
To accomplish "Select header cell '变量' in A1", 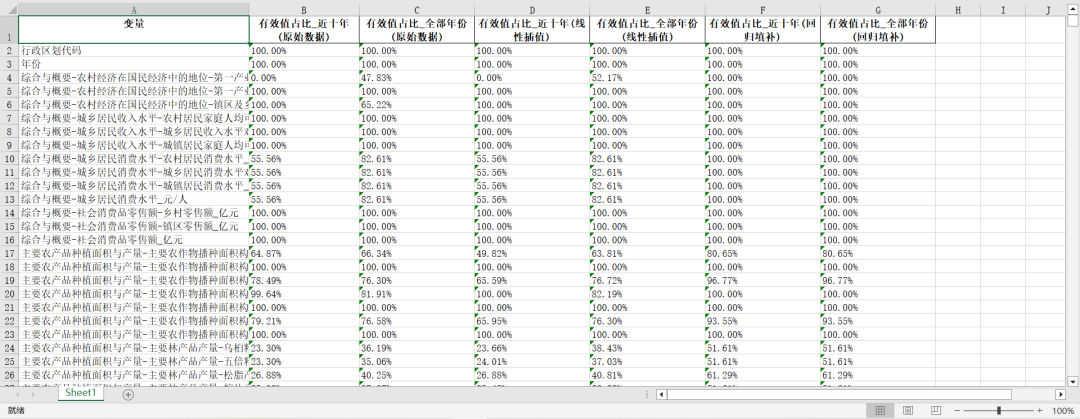I will click(x=134, y=30).
